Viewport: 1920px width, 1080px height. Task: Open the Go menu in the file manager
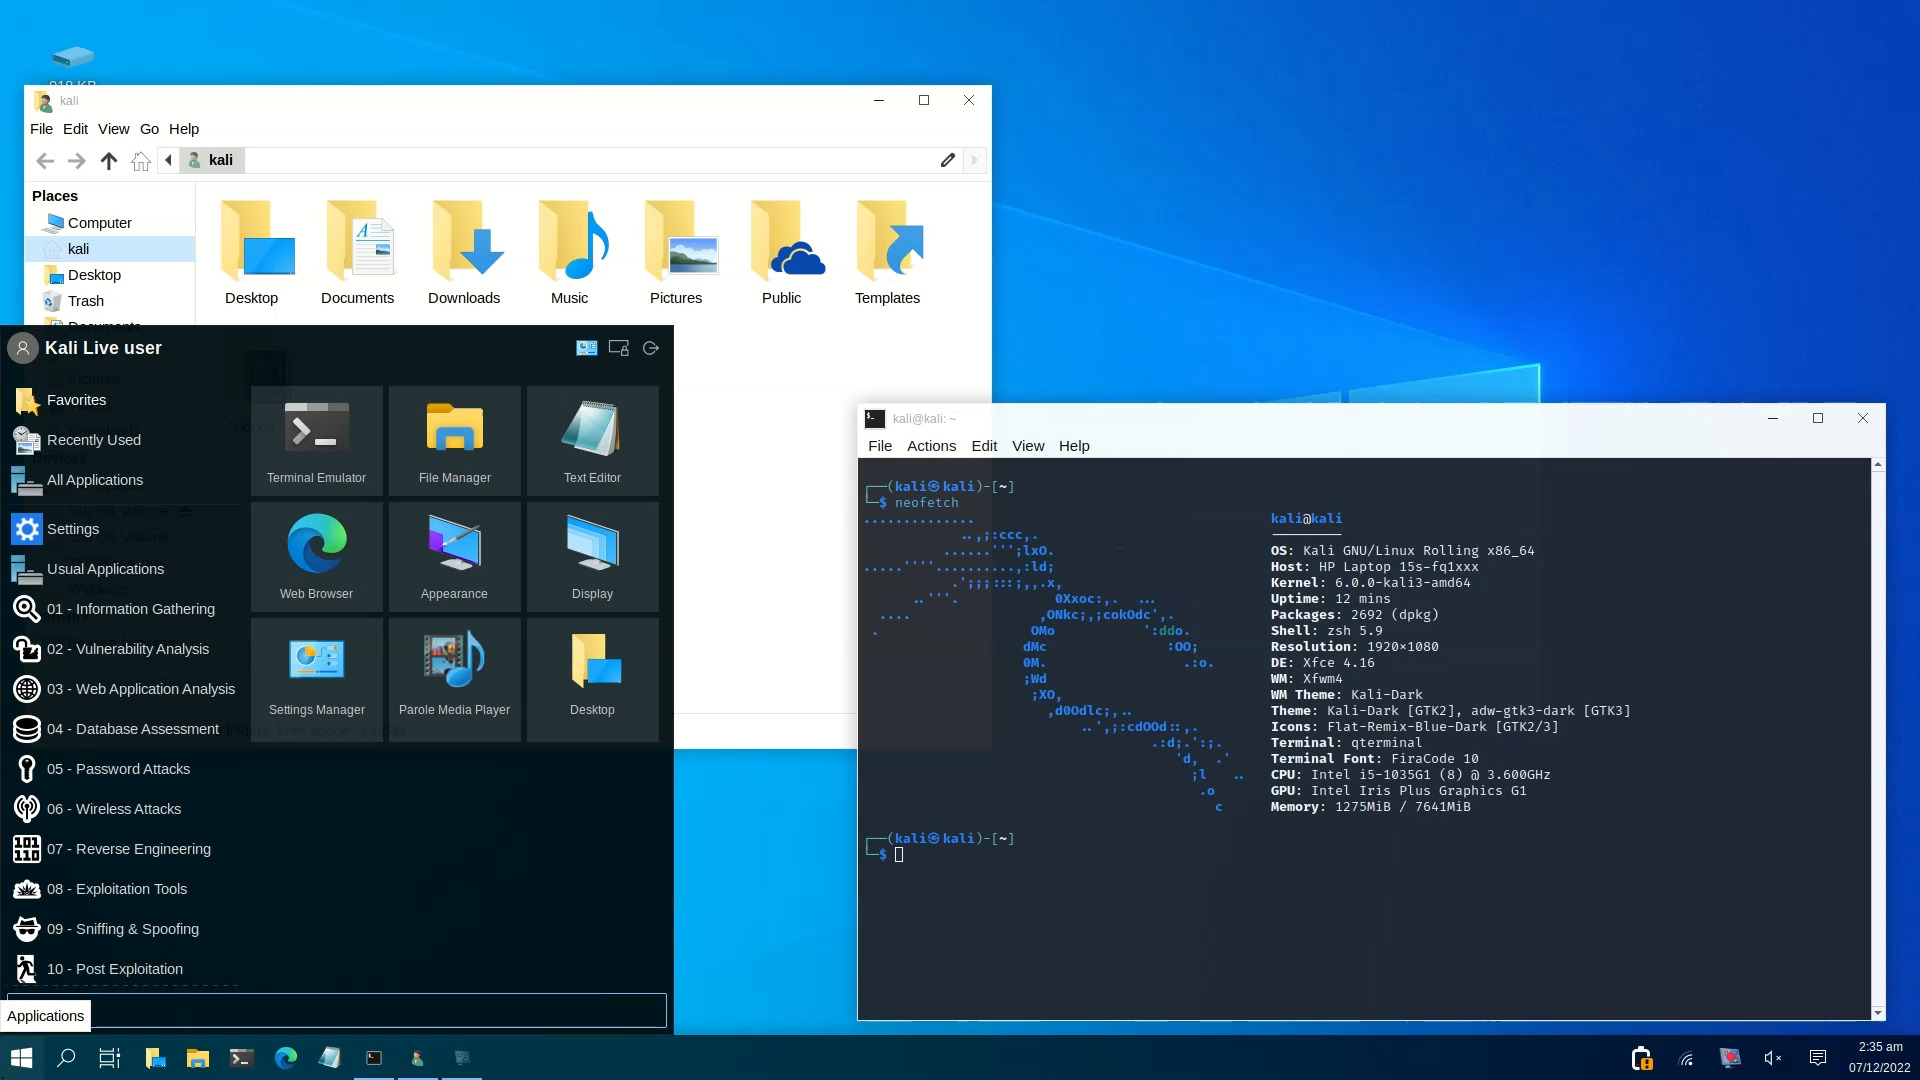click(149, 128)
